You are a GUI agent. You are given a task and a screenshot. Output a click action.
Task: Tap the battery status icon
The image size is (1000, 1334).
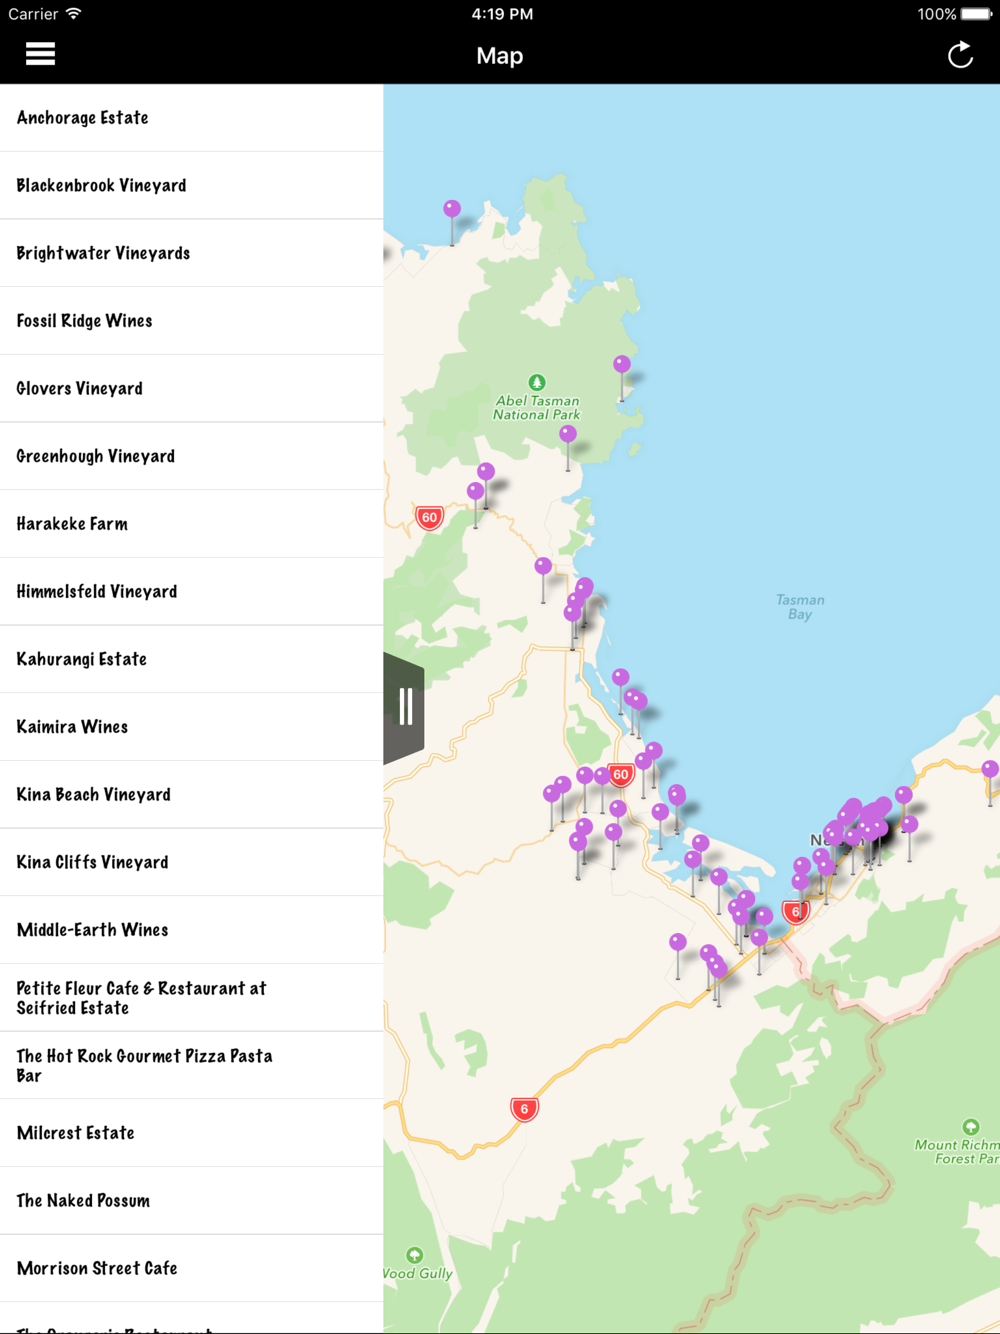click(976, 14)
